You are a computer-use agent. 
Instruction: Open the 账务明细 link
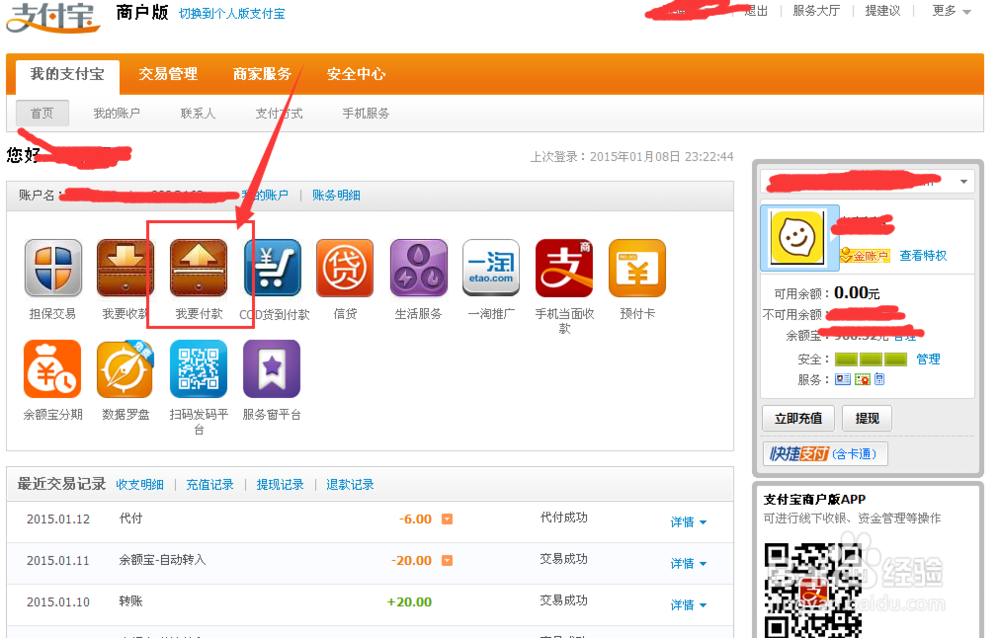(336, 195)
